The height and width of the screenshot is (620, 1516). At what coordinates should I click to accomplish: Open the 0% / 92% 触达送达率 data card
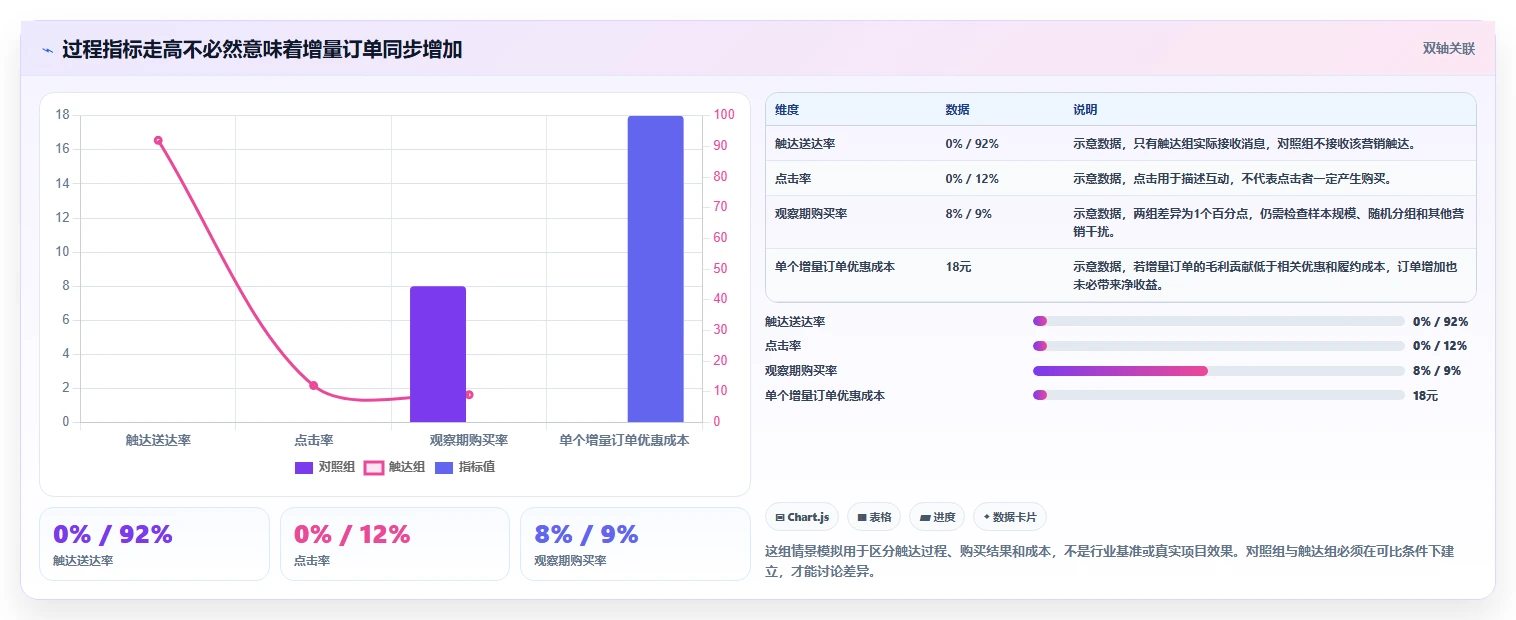tap(155, 544)
